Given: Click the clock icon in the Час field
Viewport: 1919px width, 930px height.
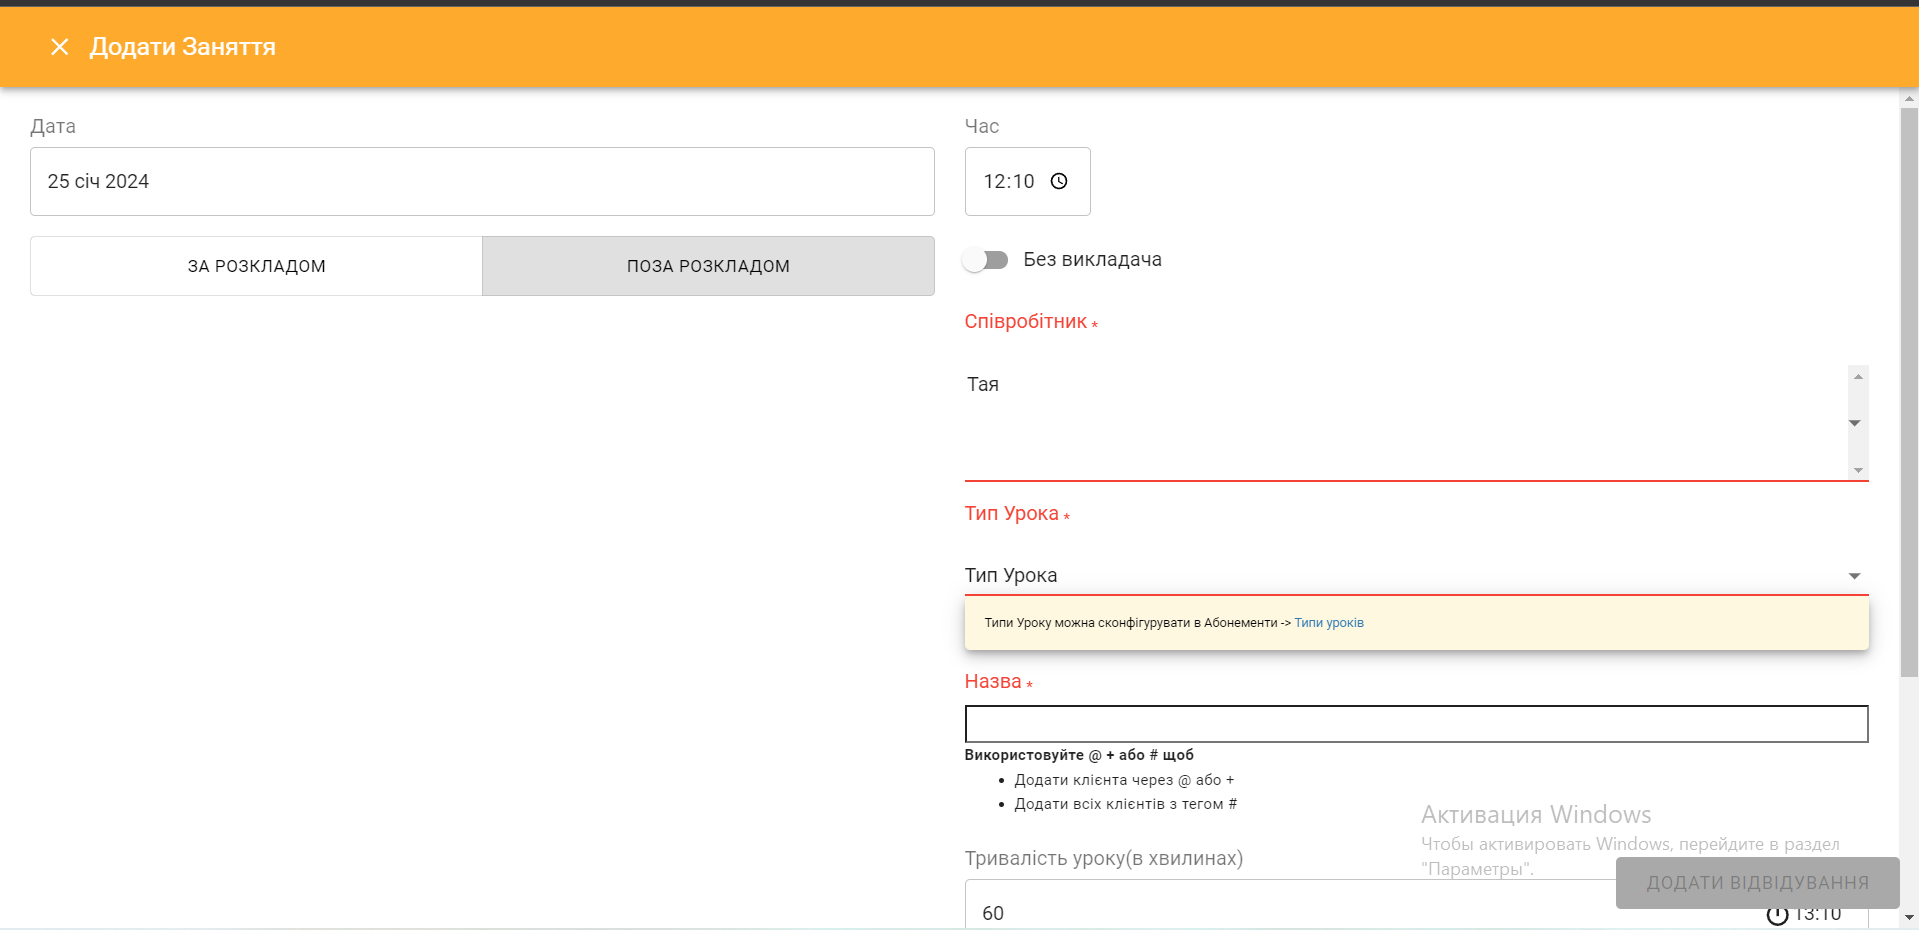Looking at the screenshot, I should pyautogui.click(x=1059, y=181).
